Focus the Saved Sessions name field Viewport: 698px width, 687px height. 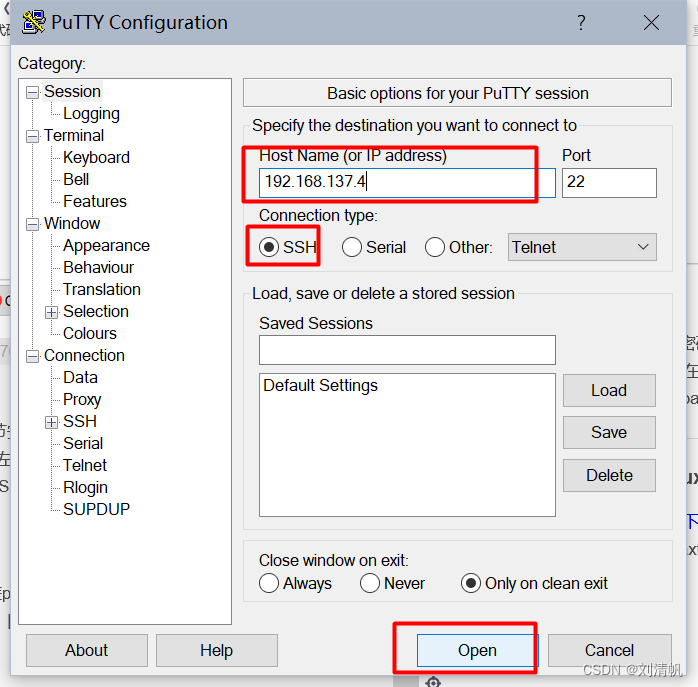coord(407,350)
